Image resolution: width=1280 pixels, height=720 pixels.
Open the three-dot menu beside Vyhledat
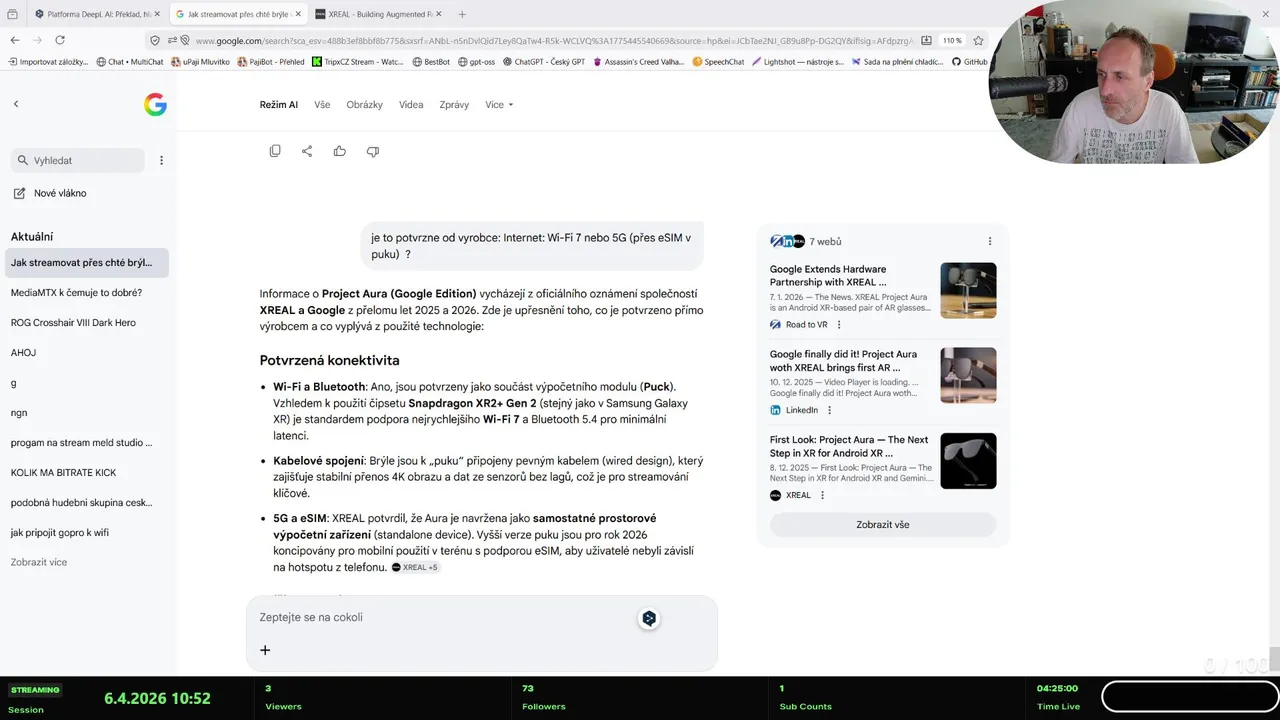161,160
